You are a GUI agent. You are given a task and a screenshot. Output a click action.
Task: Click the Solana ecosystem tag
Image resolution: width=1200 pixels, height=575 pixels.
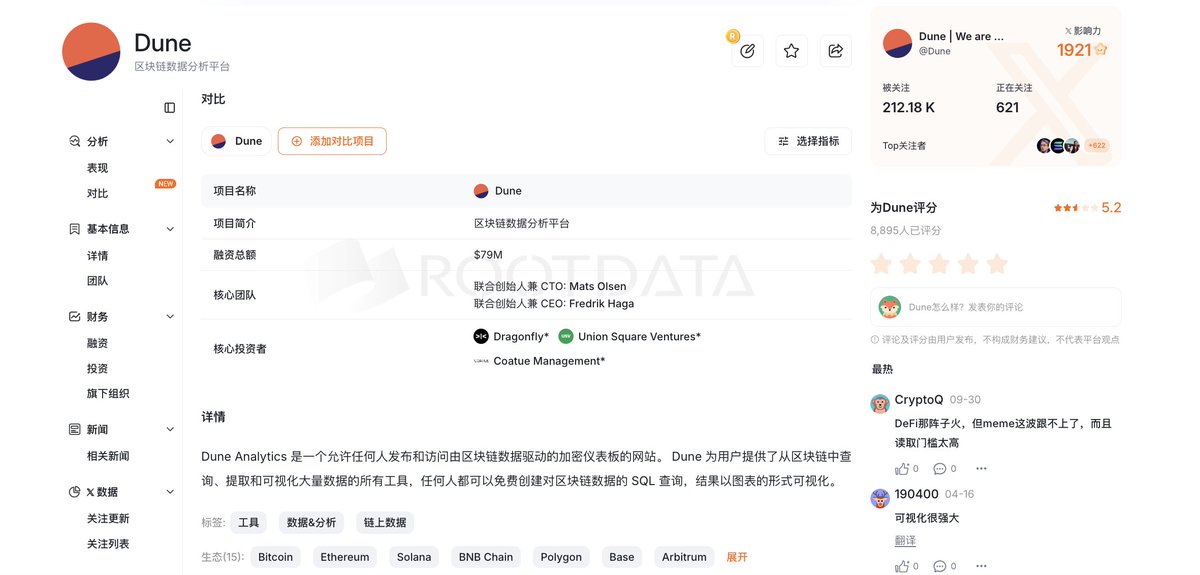pyautogui.click(x=414, y=557)
